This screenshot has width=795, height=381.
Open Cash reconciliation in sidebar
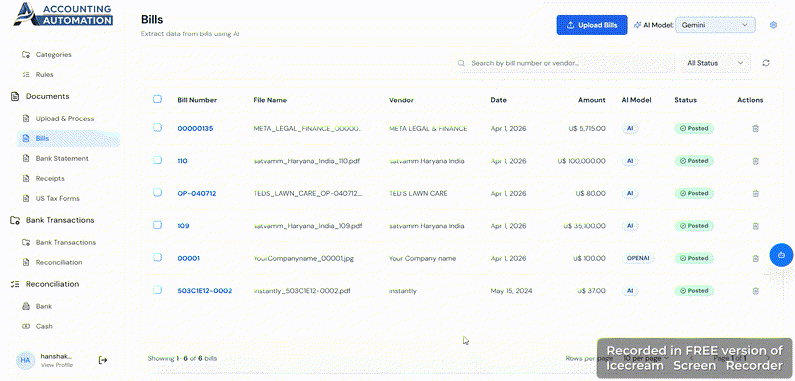(44, 326)
